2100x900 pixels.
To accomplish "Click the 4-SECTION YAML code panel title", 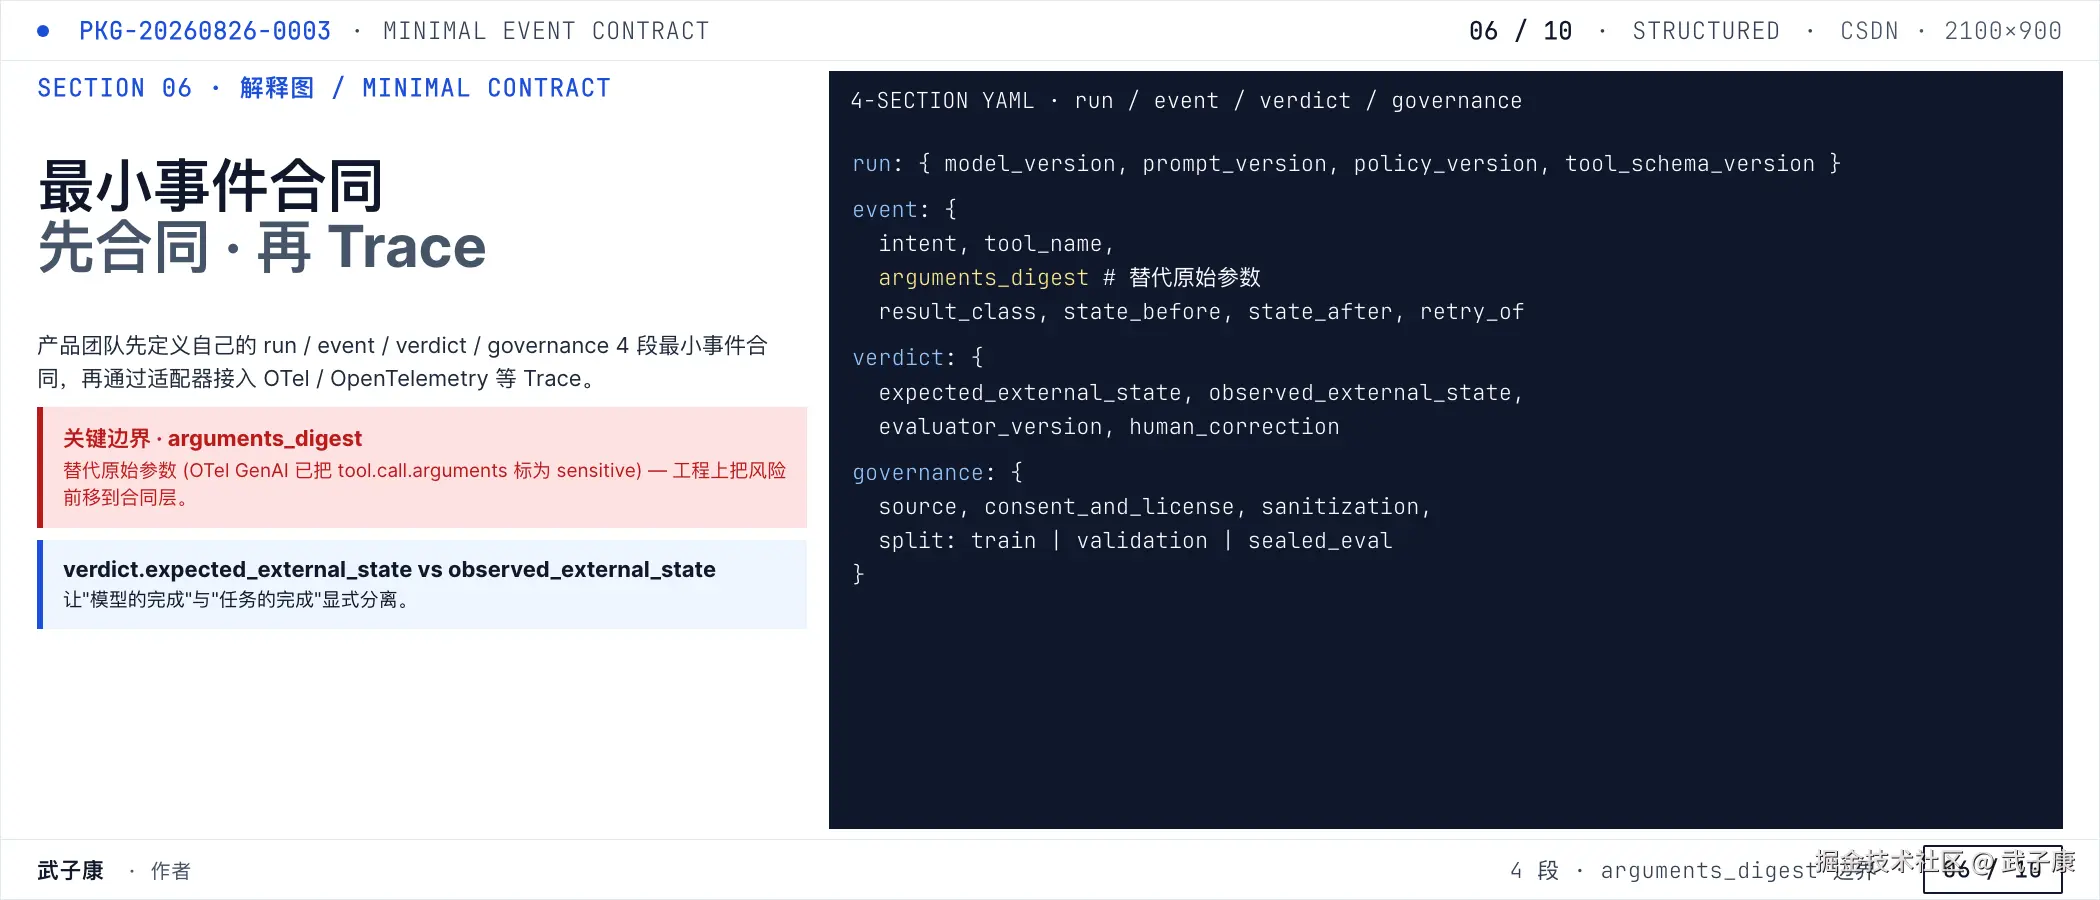I will coord(1186,101).
